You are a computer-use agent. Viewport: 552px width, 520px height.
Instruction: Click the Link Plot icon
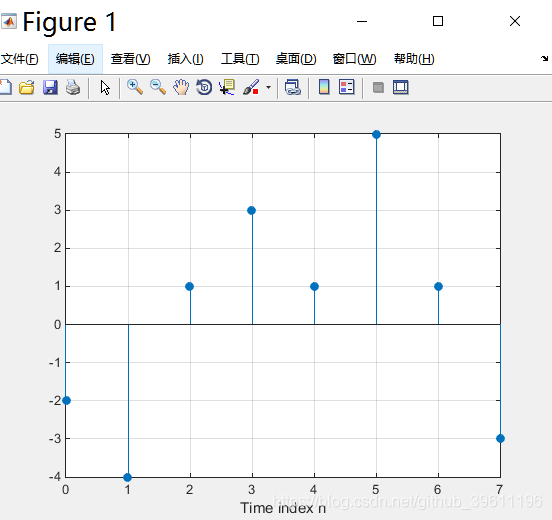[x=293, y=87]
